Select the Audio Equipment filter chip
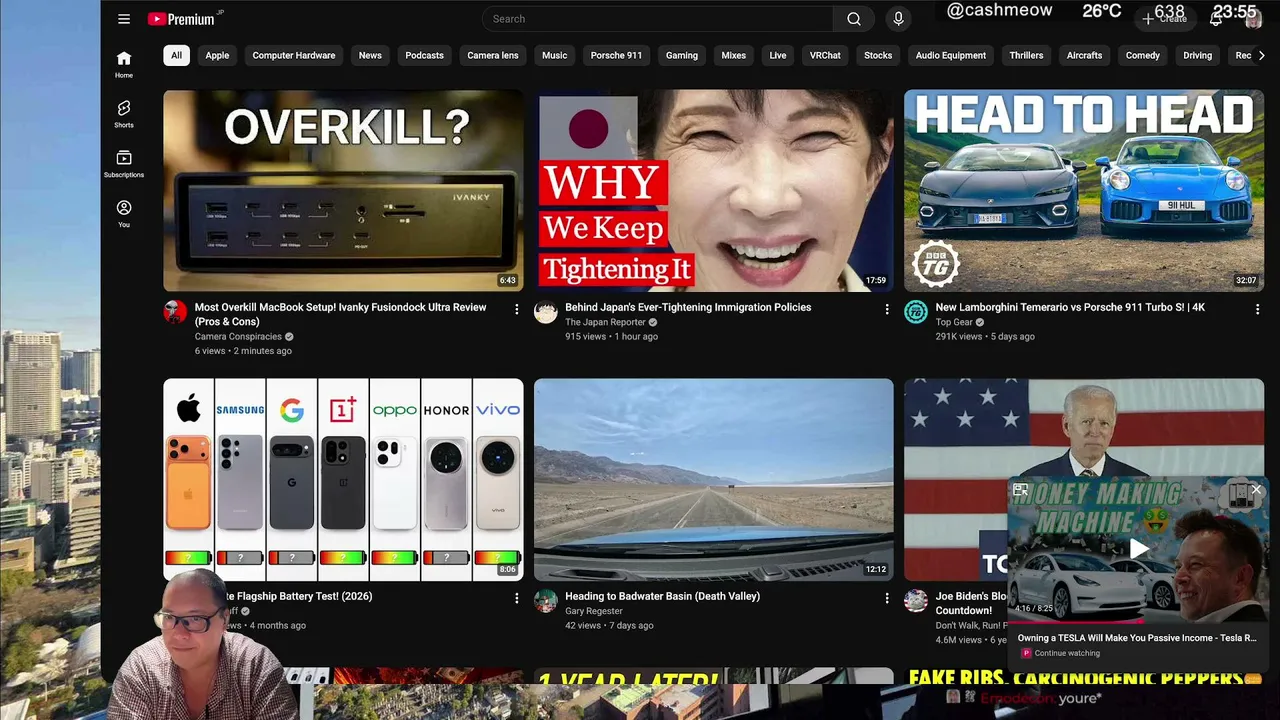1280x720 pixels. 951,56
